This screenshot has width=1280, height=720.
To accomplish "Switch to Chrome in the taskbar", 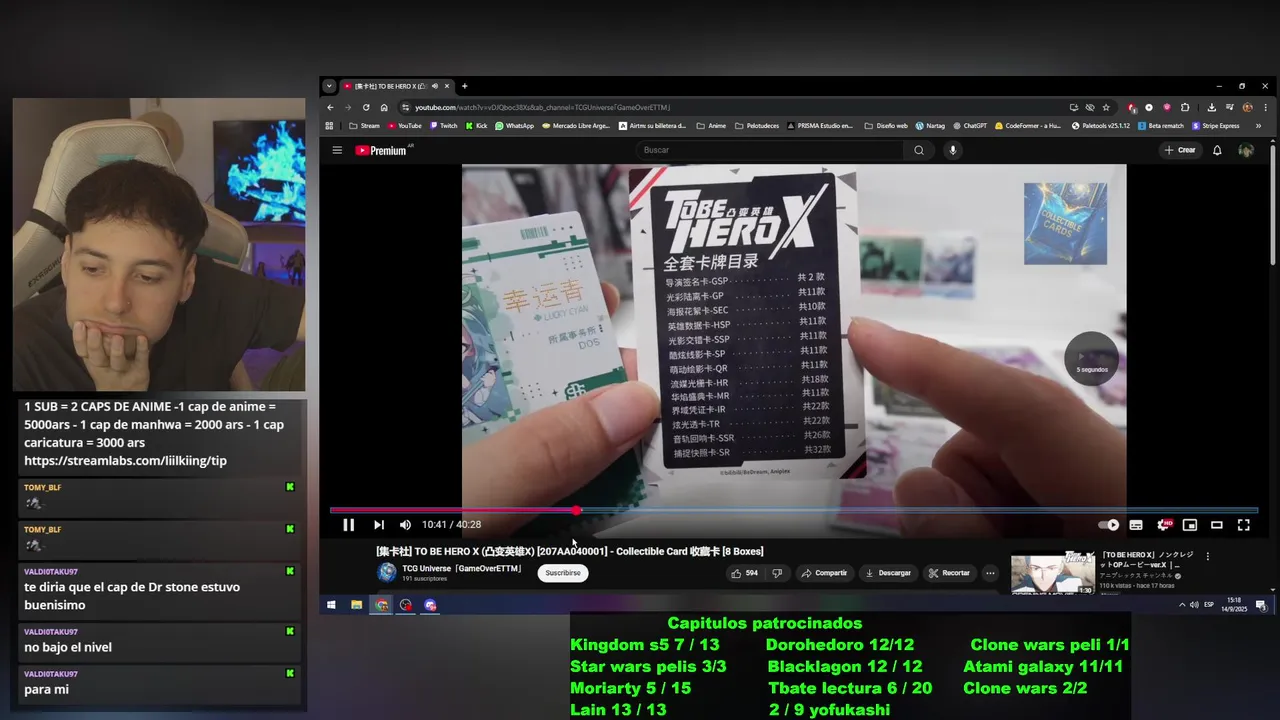I will 381,605.
